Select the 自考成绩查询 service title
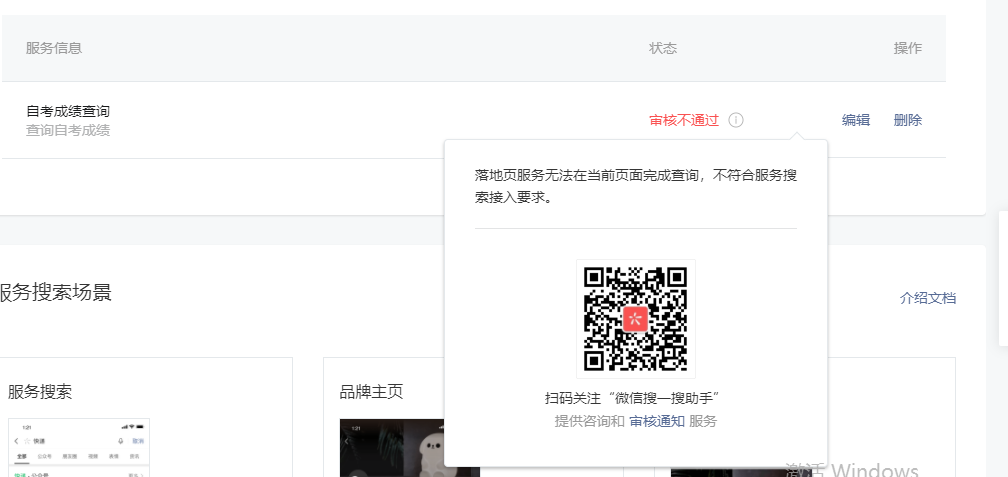The width and height of the screenshot is (1008, 477). point(68,111)
